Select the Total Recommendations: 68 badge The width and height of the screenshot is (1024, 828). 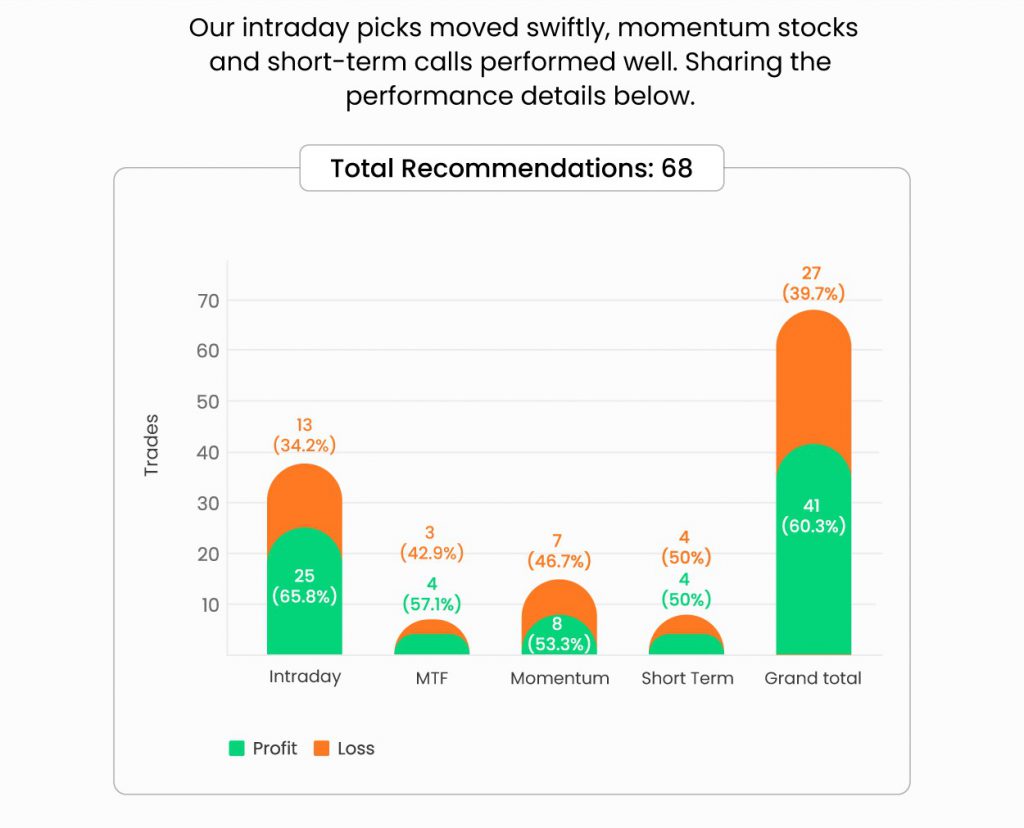pyautogui.click(x=511, y=168)
